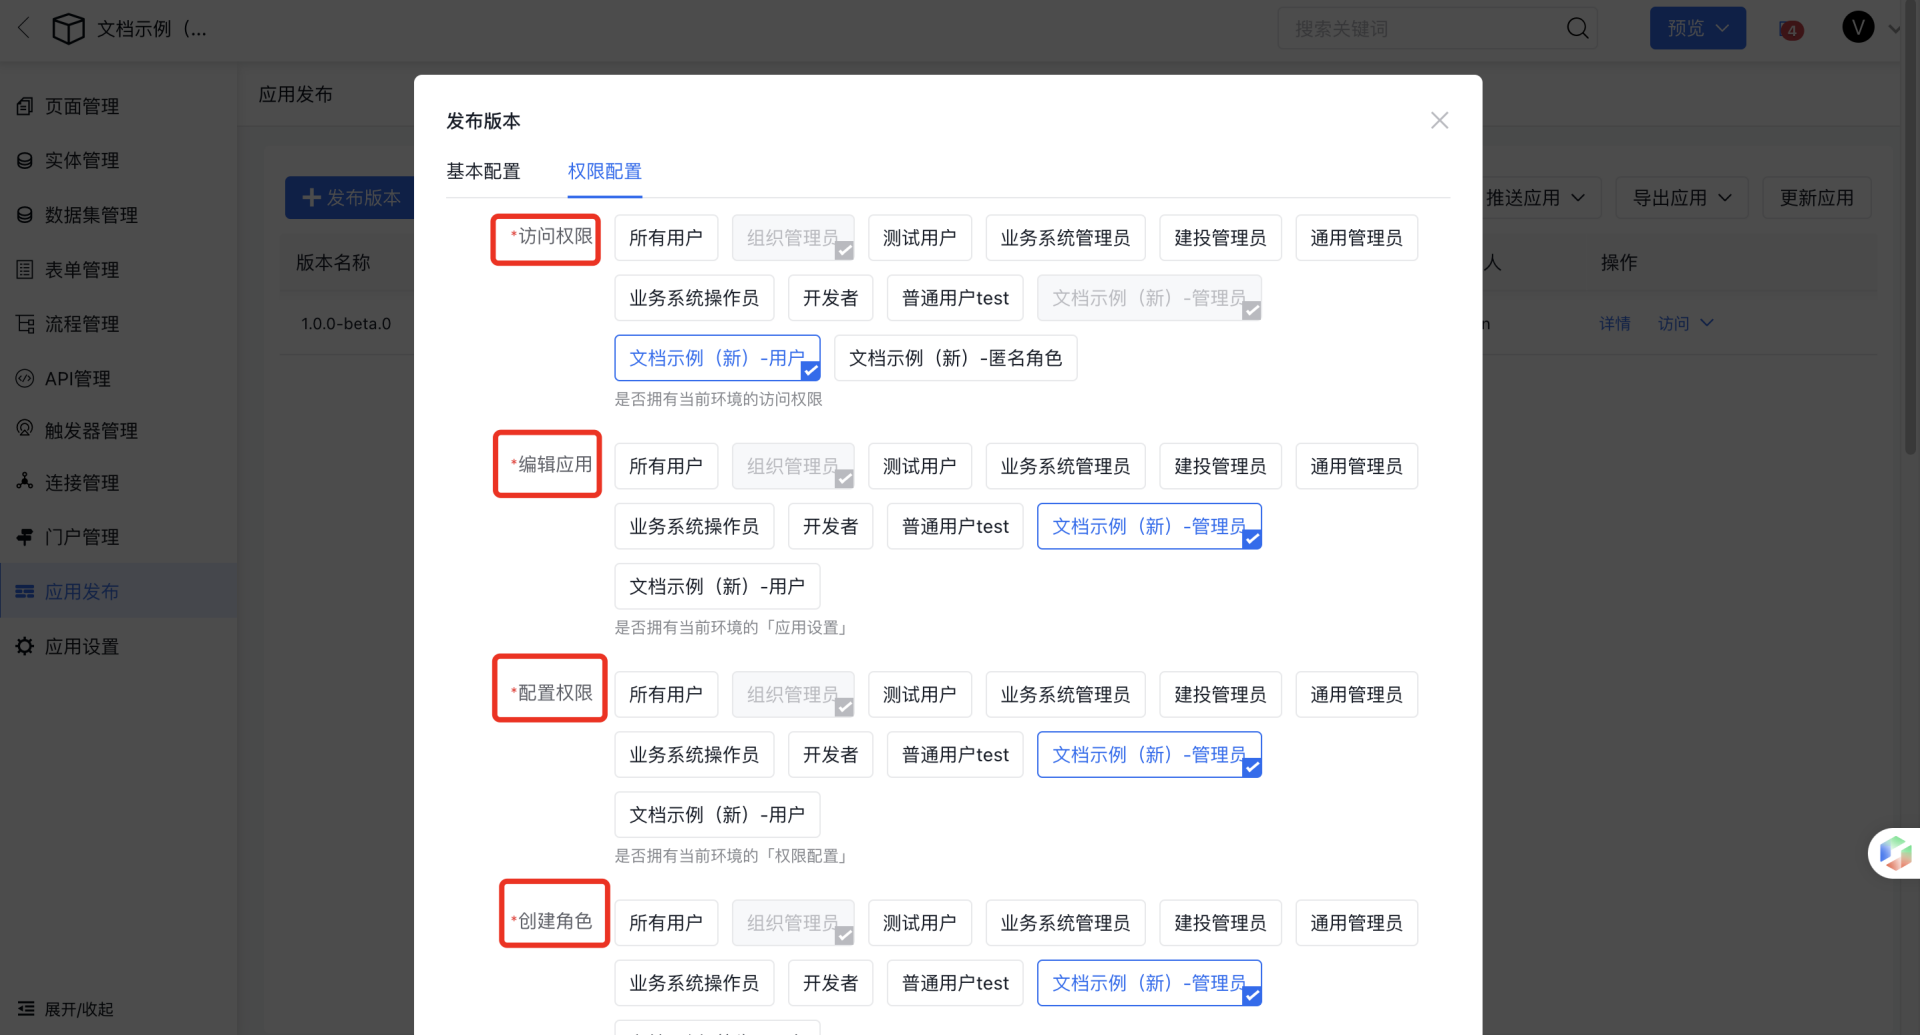
Task: Deselect 文档示例（新）-用户 under 访问权限
Action: (717, 358)
